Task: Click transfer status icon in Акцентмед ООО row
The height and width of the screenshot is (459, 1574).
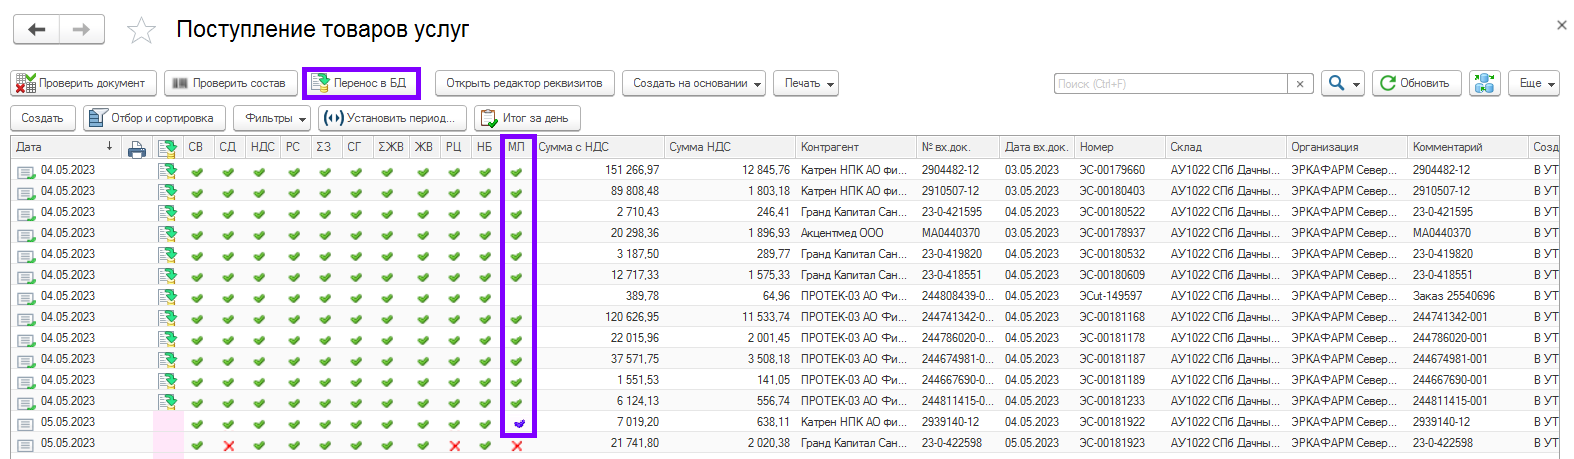Action: [x=166, y=234]
